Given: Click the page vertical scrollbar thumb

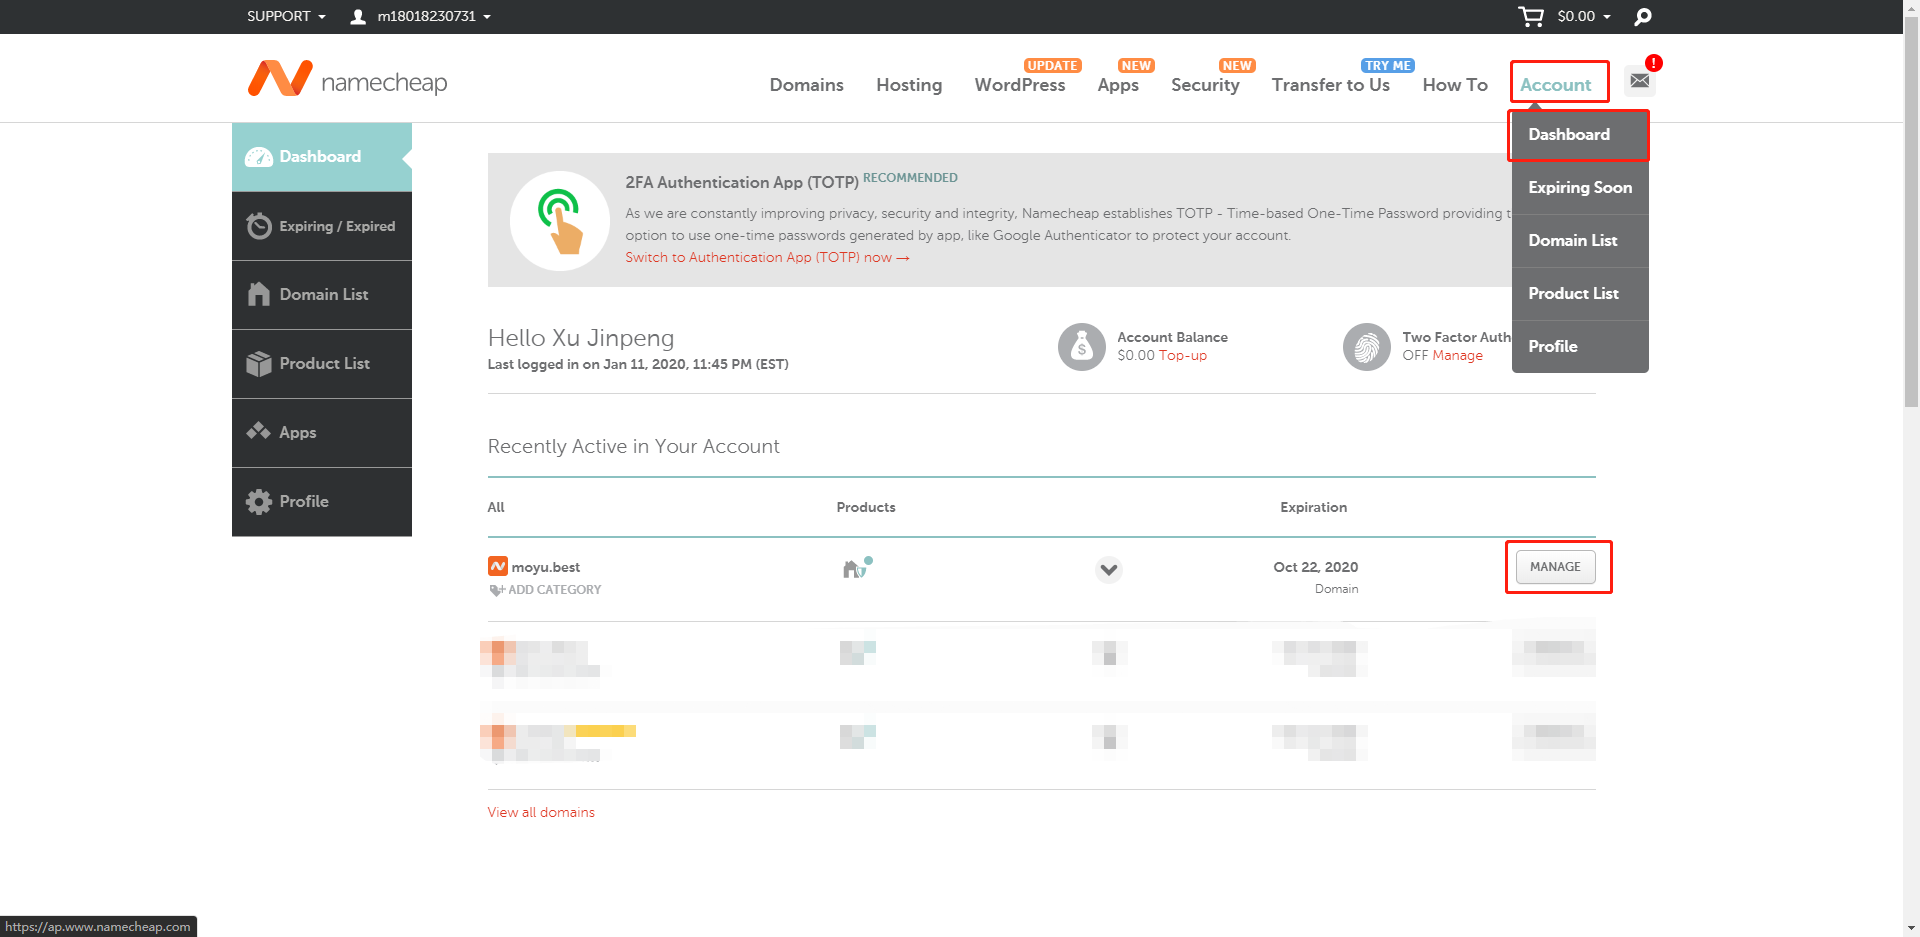Looking at the screenshot, I should (1911, 212).
